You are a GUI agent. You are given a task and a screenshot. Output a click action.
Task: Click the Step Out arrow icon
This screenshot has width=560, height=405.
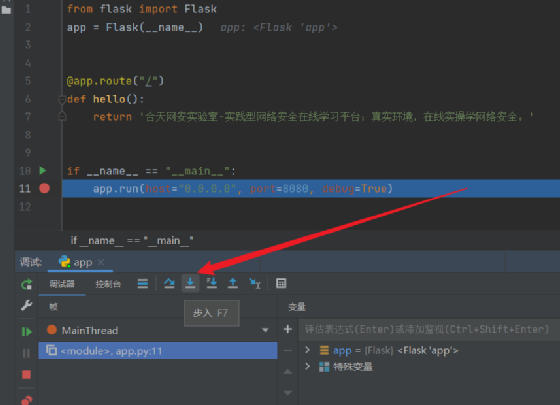point(233,284)
